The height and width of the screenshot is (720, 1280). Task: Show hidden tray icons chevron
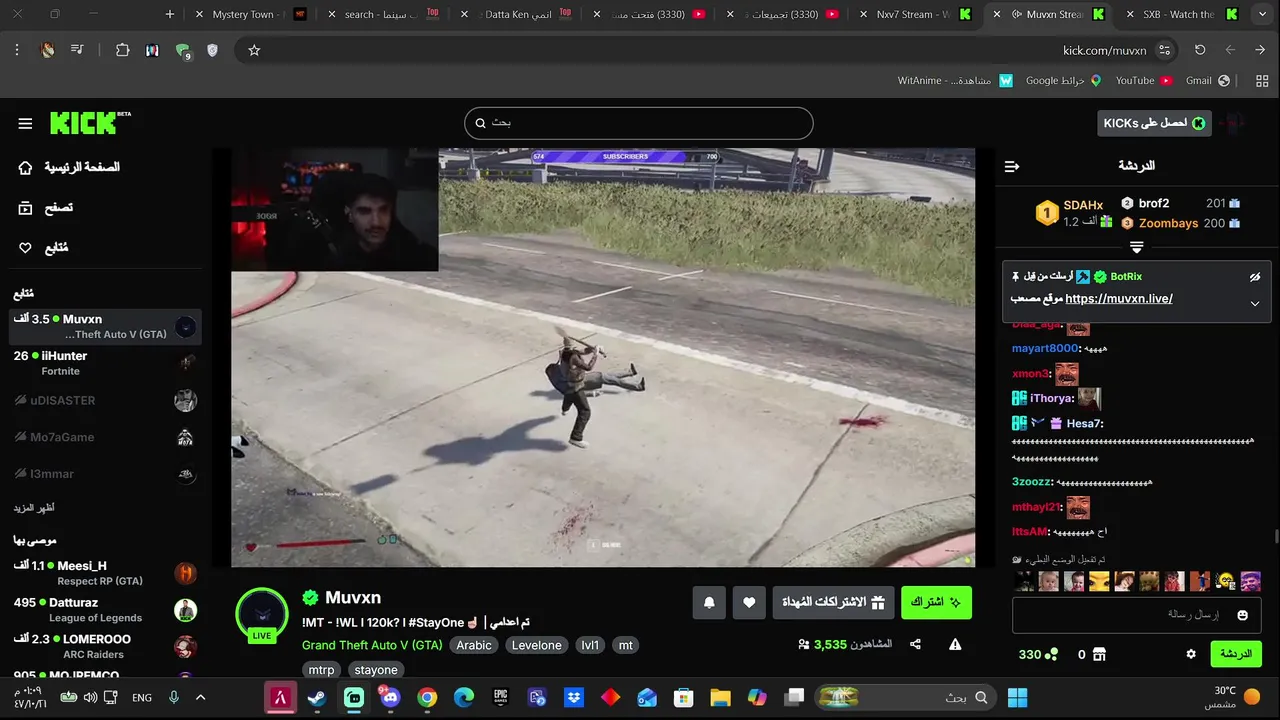click(x=200, y=697)
